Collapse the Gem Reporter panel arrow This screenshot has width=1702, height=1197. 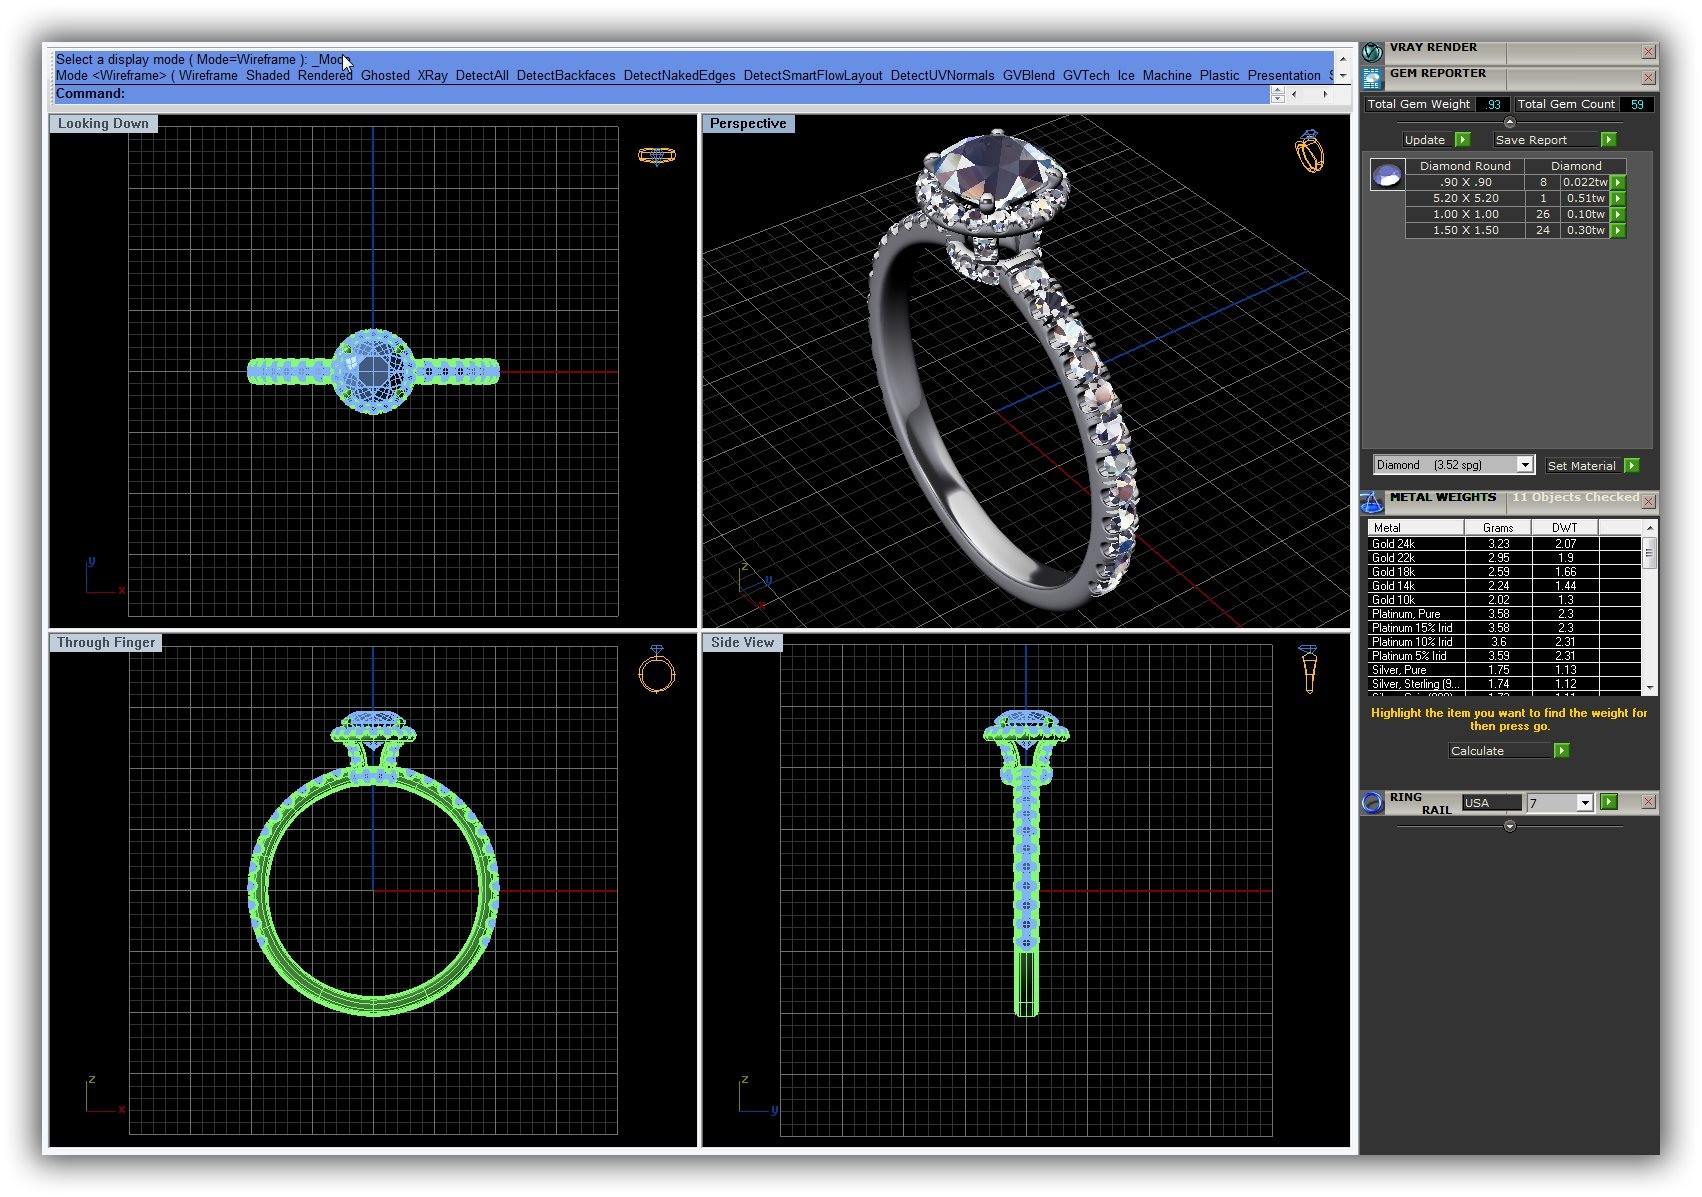click(1509, 122)
